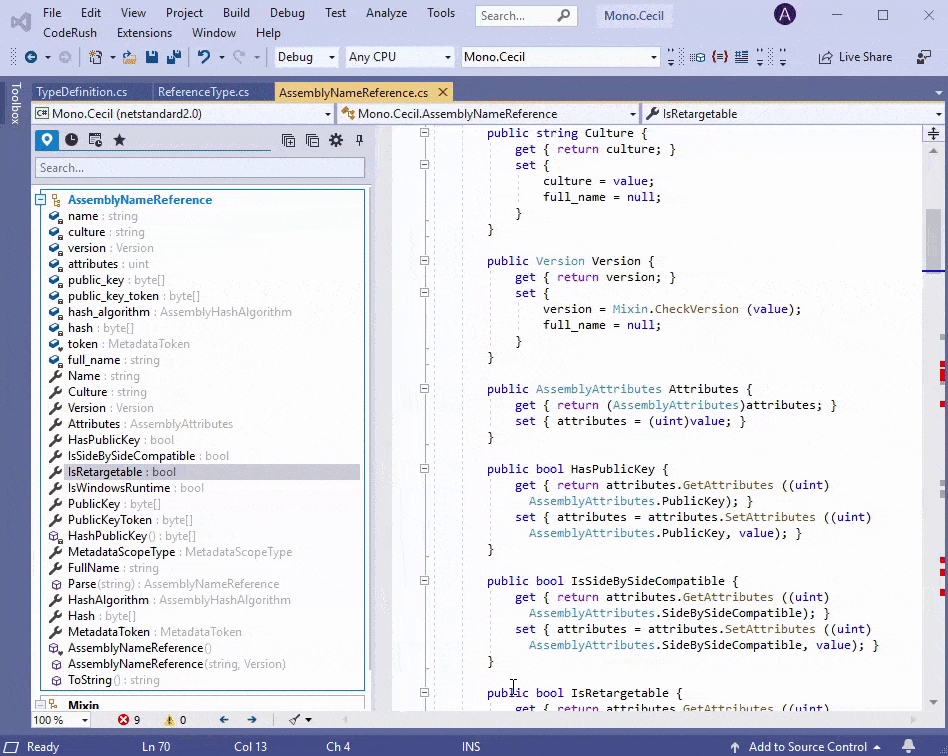Open the Debug configuration dropdown
948x756 pixels.
[306, 57]
